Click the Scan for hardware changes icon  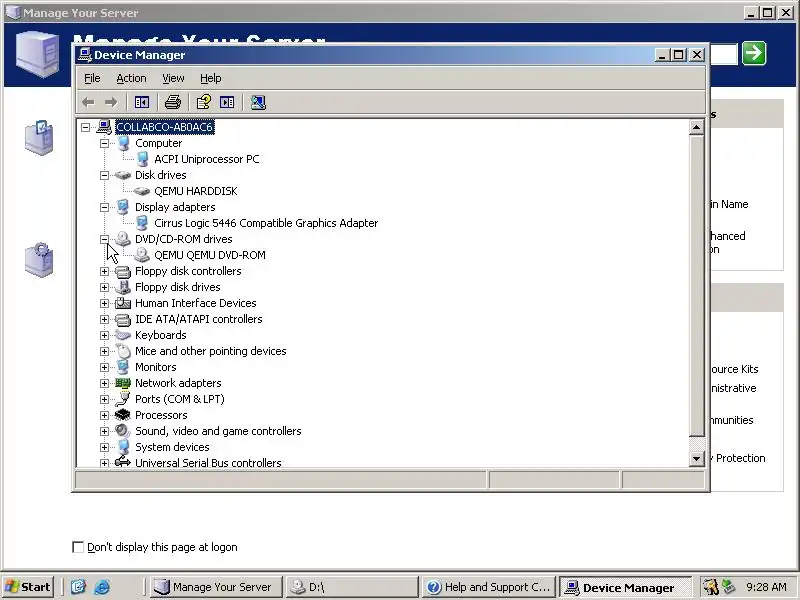pyautogui.click(x=258, y=103)
